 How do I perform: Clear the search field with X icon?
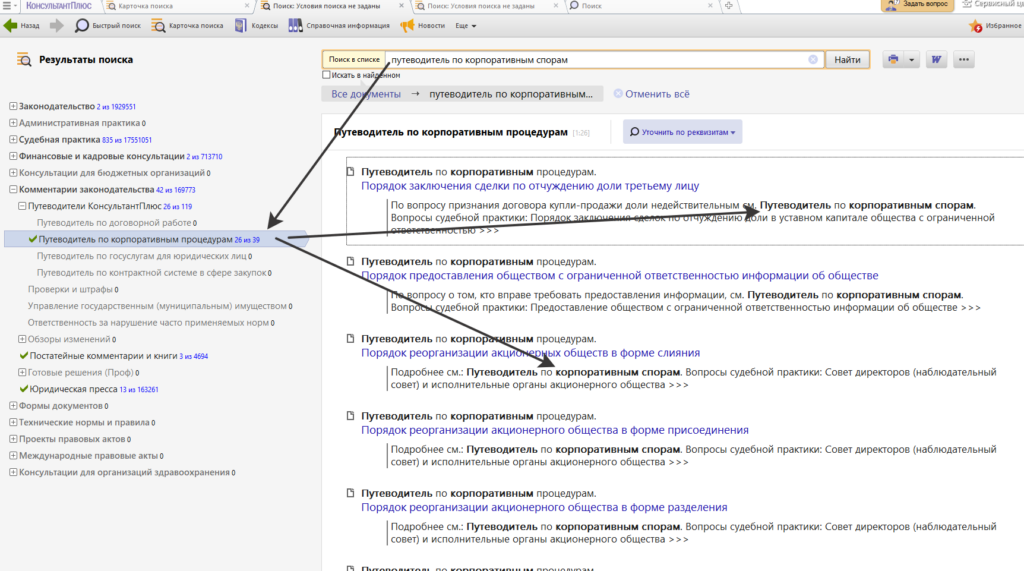(x=813, y=60)
